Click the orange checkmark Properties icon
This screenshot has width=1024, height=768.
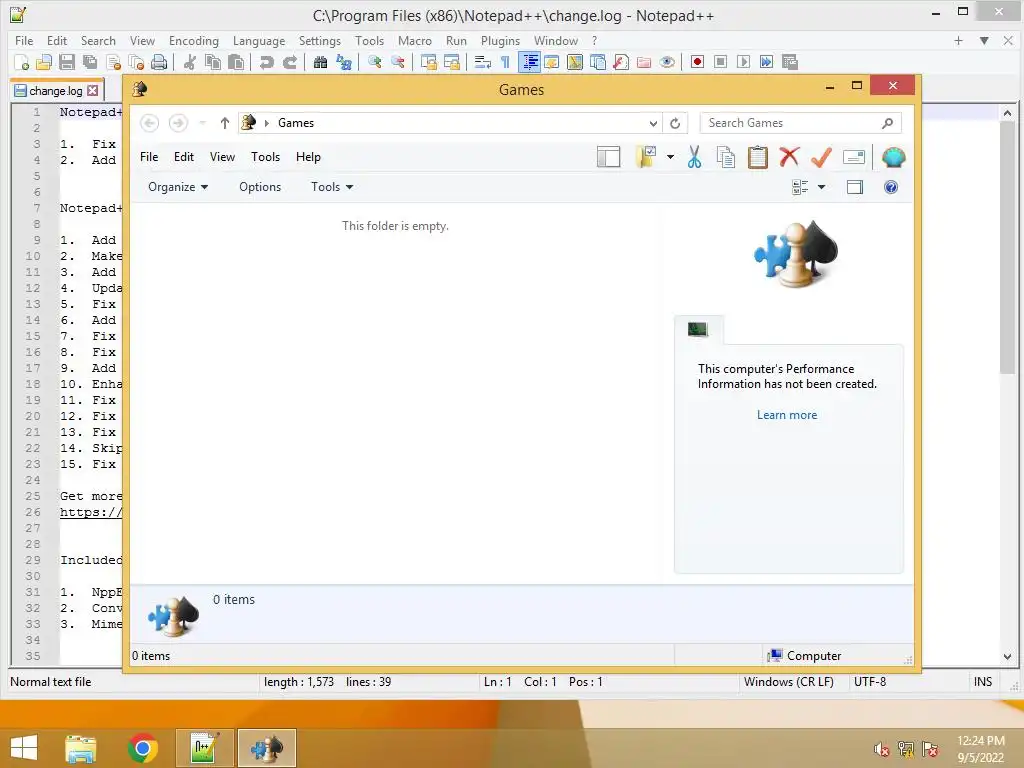(x=821, y=157)
